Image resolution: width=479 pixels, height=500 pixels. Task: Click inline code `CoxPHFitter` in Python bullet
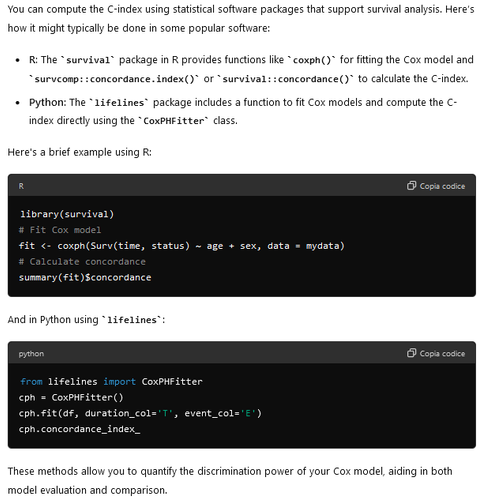[x=173, y=121]
